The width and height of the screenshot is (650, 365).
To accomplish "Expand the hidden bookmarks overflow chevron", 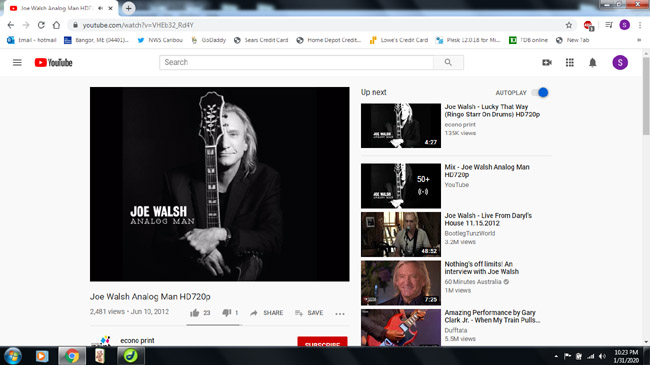I will pyautogui.click(x=639, y=40).
